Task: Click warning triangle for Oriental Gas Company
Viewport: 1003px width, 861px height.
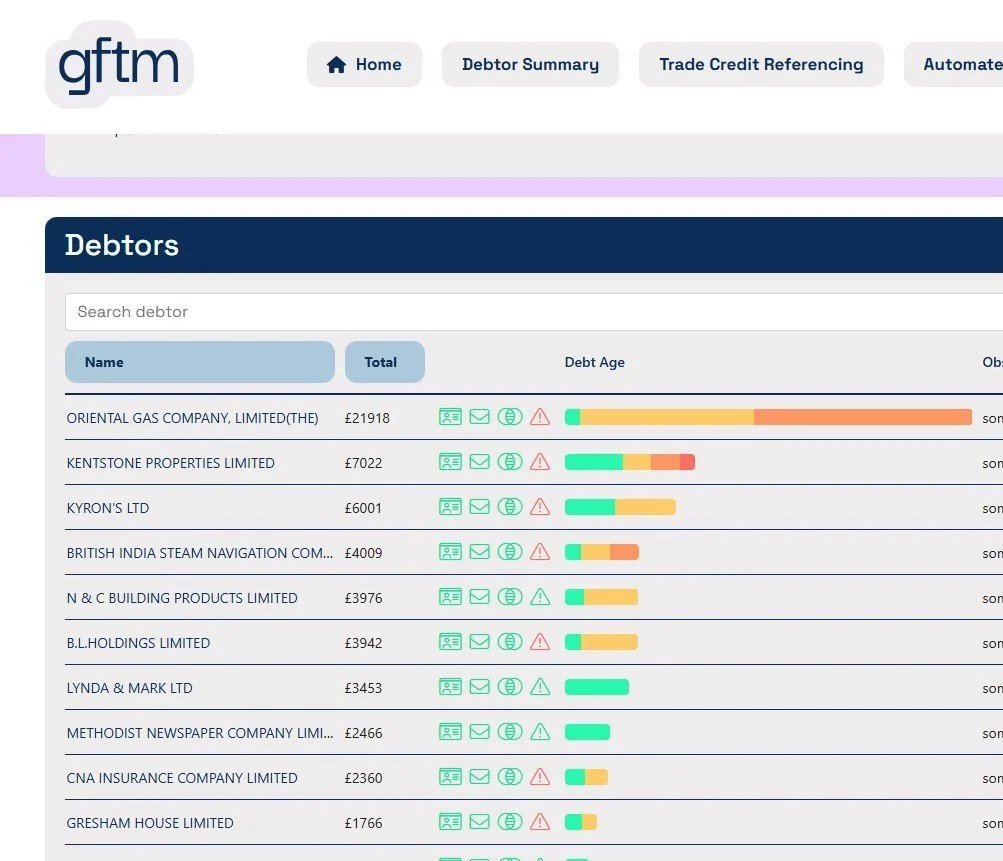Action: click(x=540, y=417)
